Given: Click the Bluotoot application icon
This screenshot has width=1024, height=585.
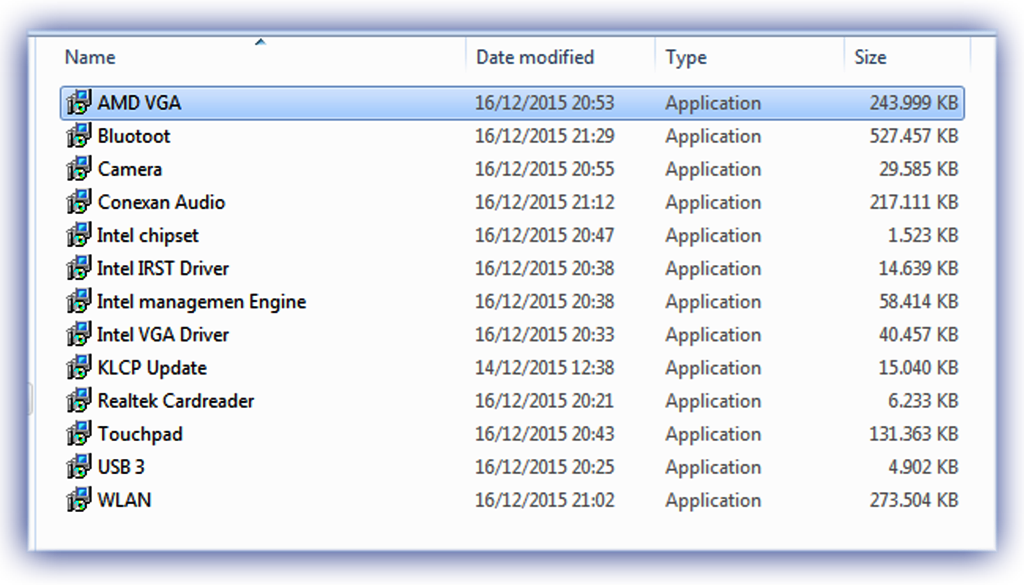Looking at the screenshot, I should (79, 136).
